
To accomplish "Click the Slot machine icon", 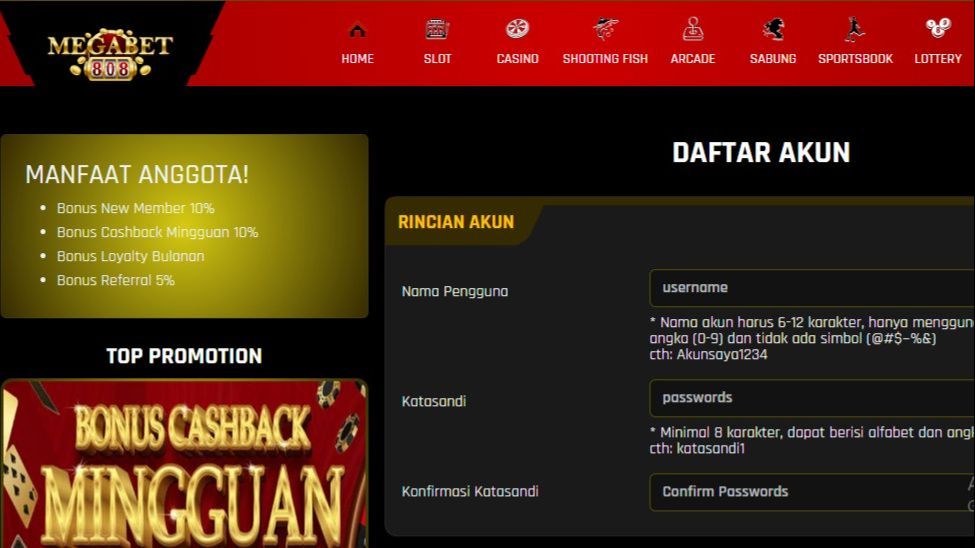I will coord(437,29).
